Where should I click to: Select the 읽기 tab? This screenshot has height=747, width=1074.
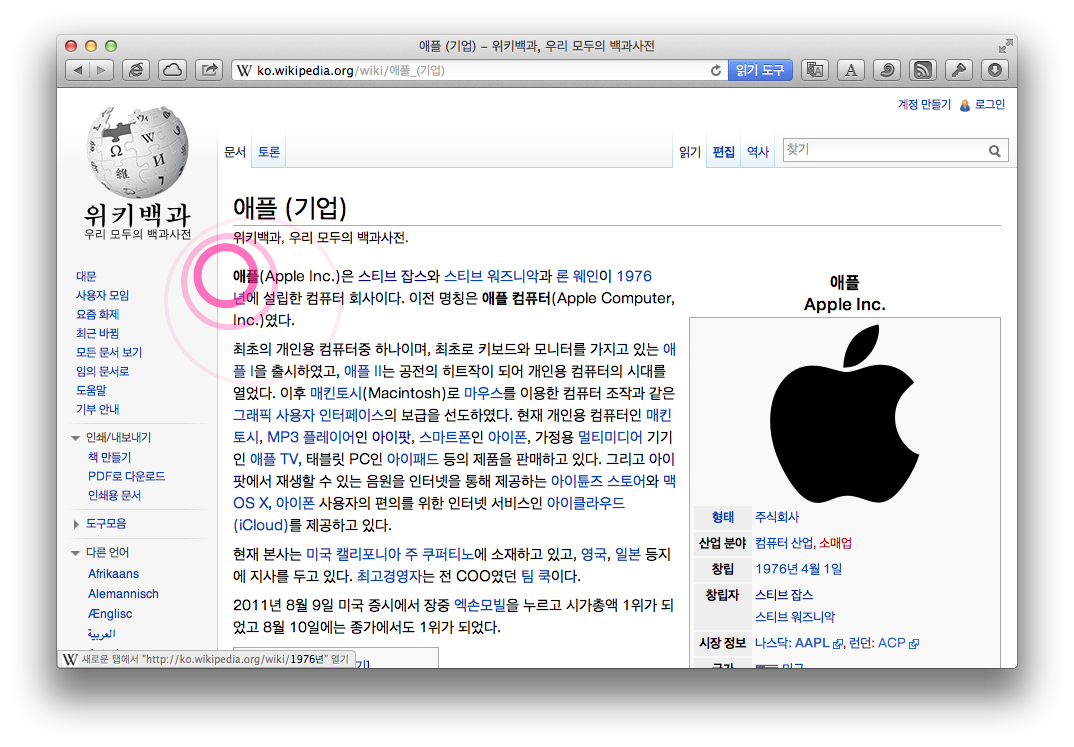point(690,152)
